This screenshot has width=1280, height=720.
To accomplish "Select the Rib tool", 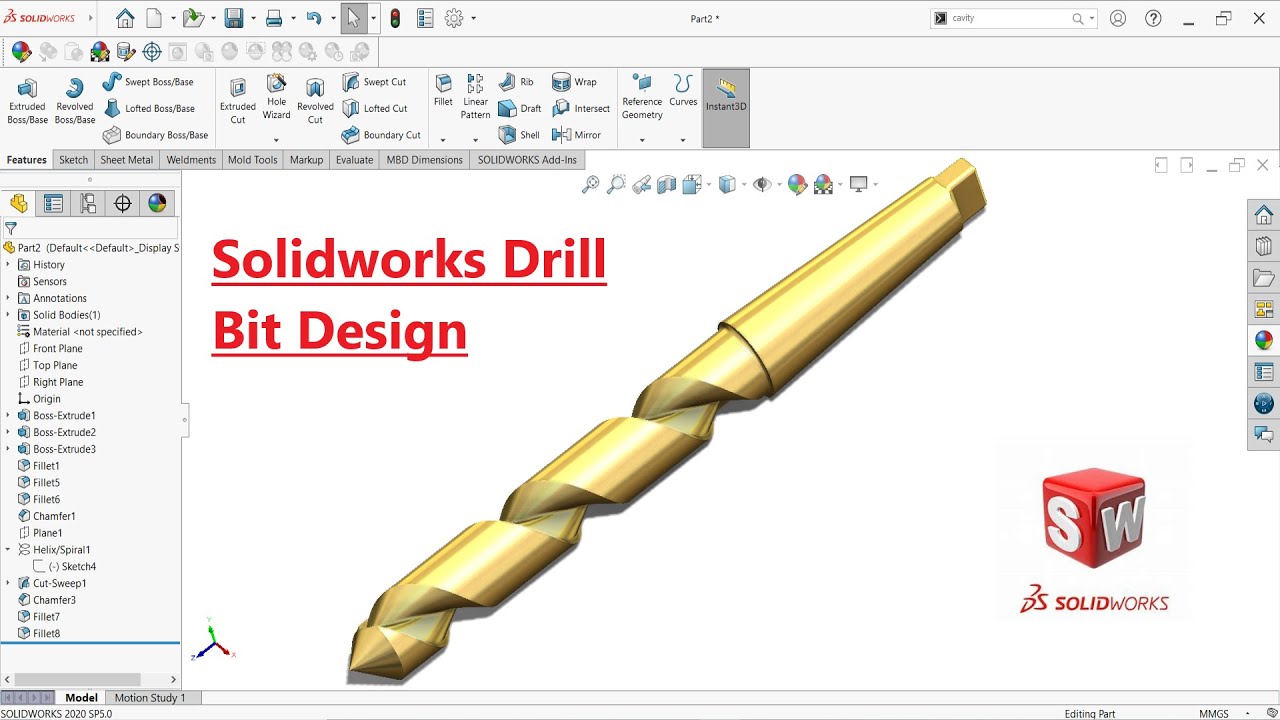I will pos(516,82).
